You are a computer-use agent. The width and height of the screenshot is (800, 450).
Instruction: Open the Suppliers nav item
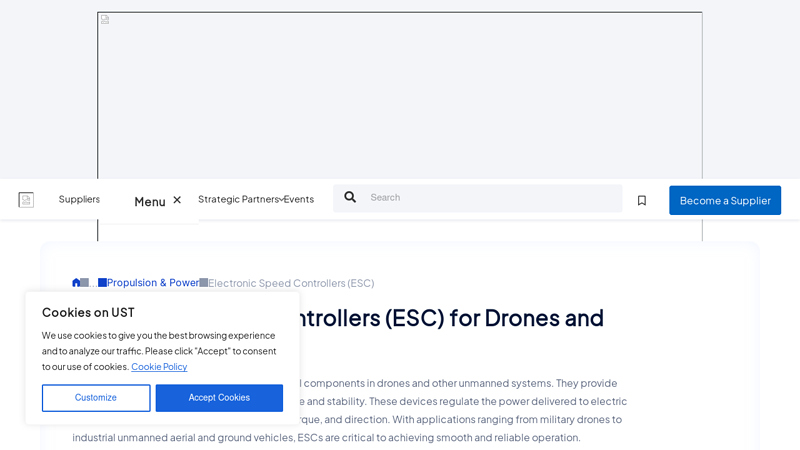tap(79, 199)
